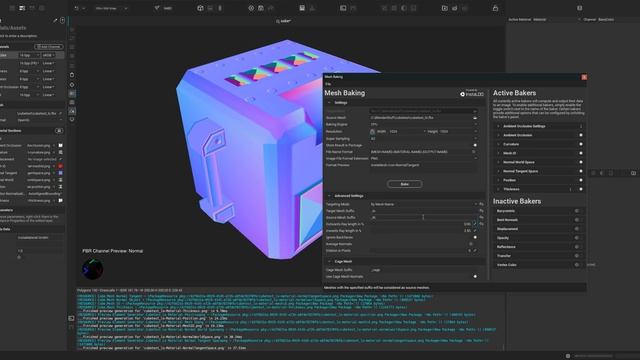The height and width of the screenshot is (360, 640).
Task: Click the undo arrow in the top toolbar
Action: pyautogui.click(x=76, y=8)
